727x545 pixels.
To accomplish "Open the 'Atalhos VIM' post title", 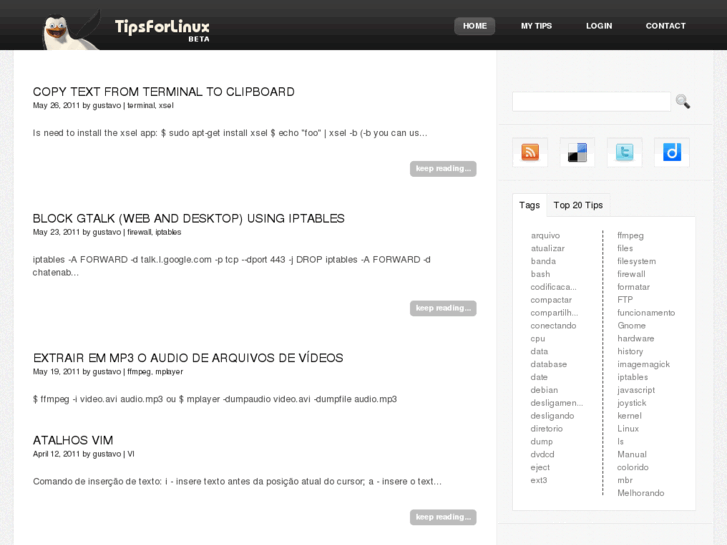I will [x=73, y=440].
